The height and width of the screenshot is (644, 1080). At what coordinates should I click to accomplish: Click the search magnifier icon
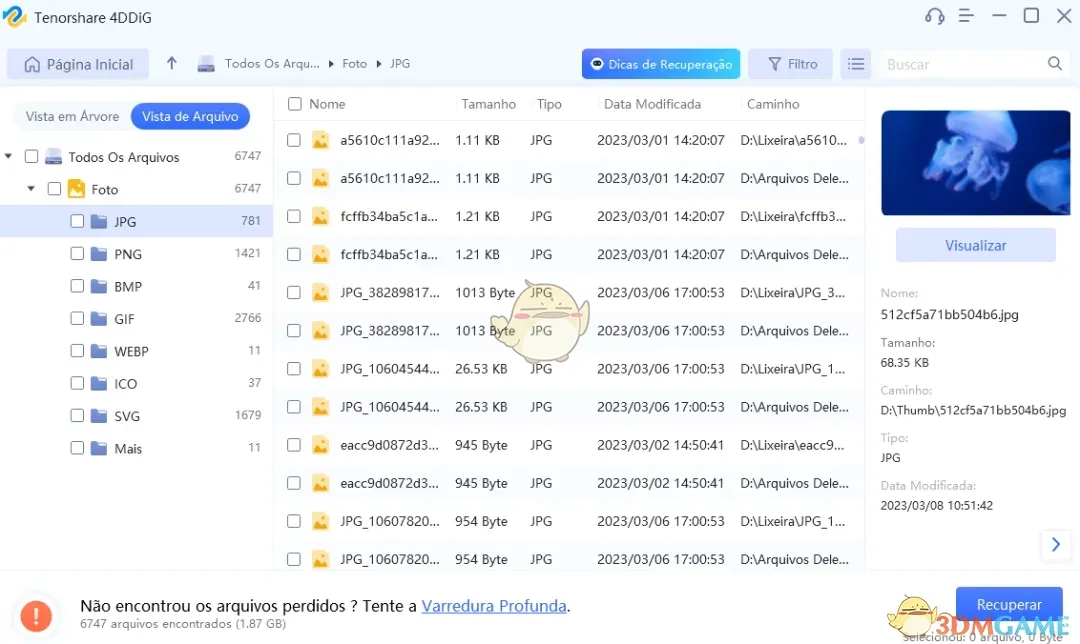click(1054, 63)
